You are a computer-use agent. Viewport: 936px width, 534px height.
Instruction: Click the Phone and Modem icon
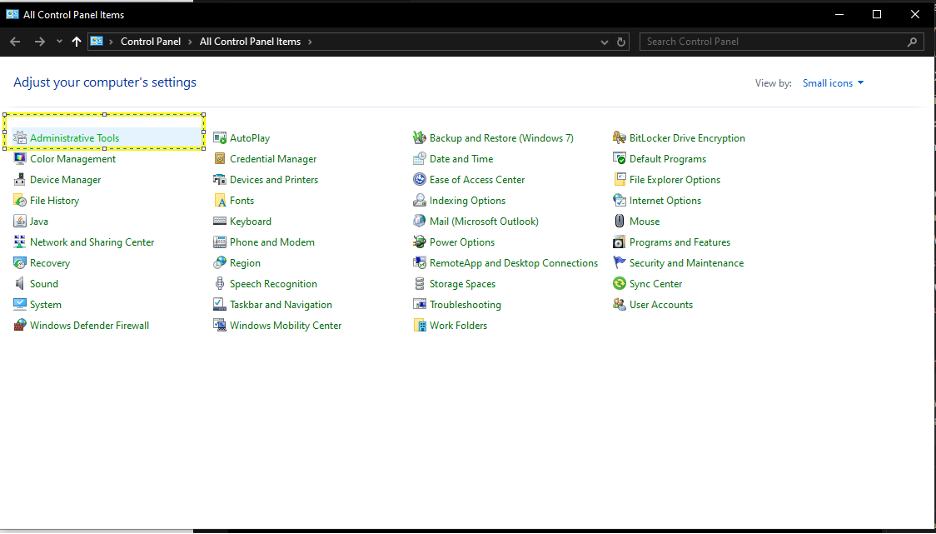click(x=220, y=242)
